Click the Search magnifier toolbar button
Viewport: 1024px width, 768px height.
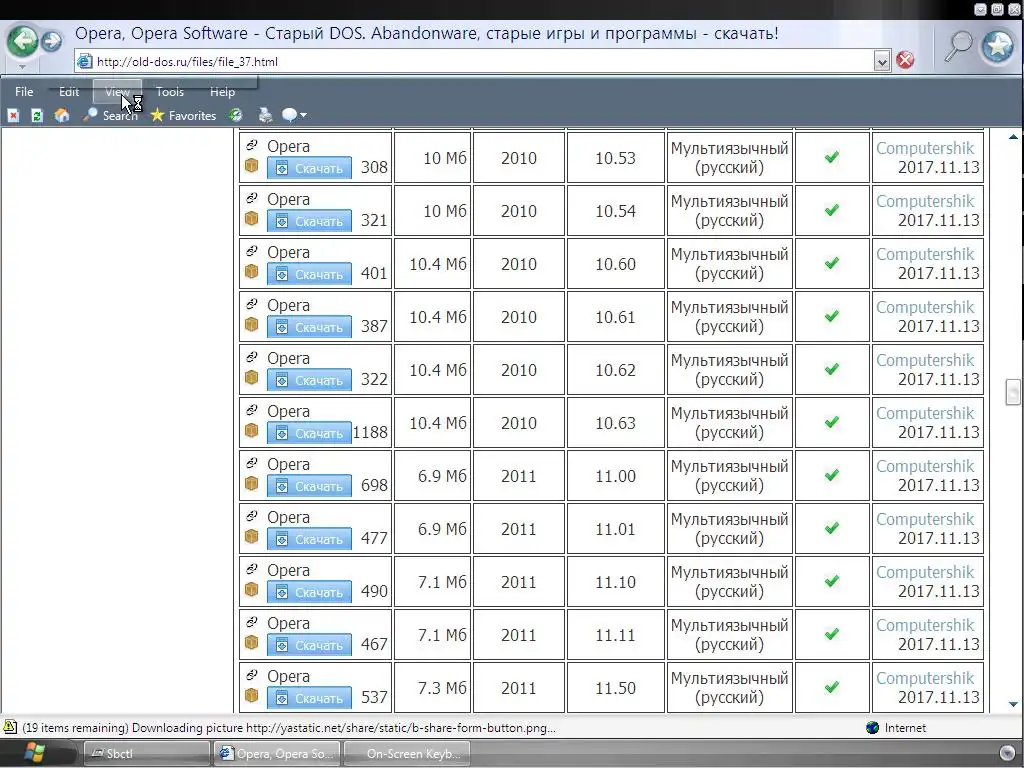point(110,116)
